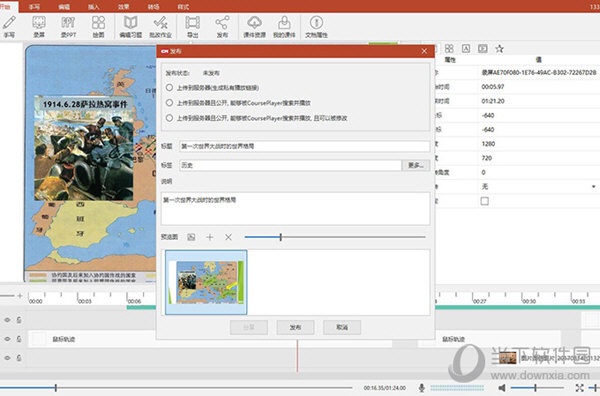Open the 编辑 ribbon tab

tap(64, 7)
